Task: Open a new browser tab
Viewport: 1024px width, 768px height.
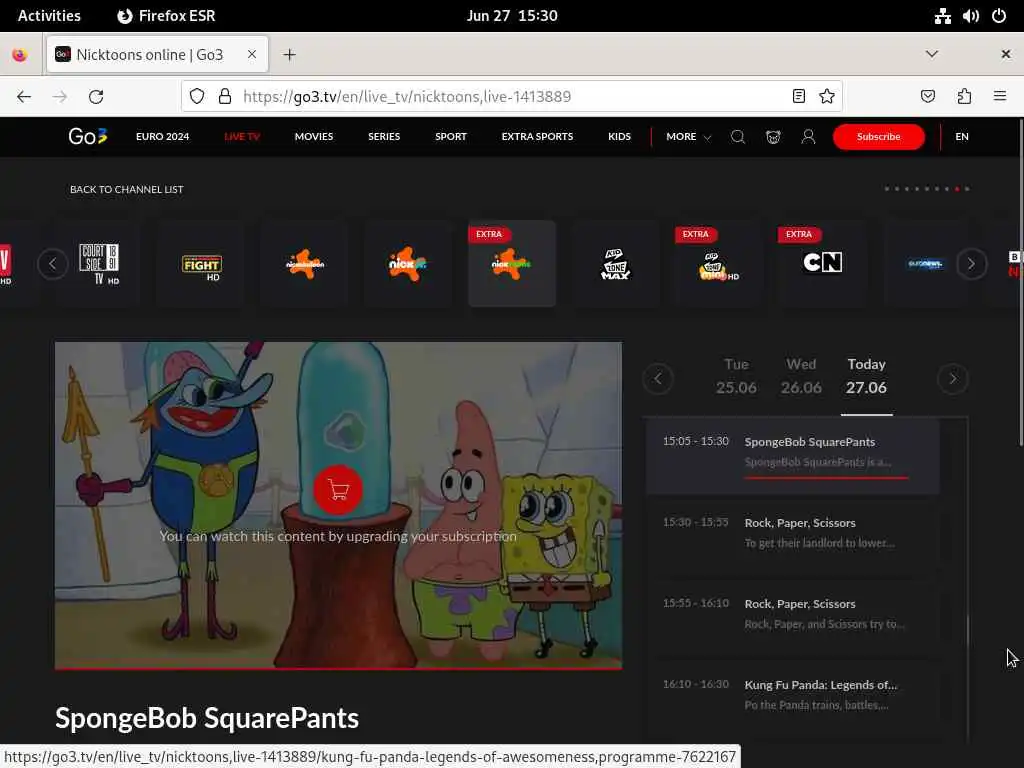Action: point(289,55)
